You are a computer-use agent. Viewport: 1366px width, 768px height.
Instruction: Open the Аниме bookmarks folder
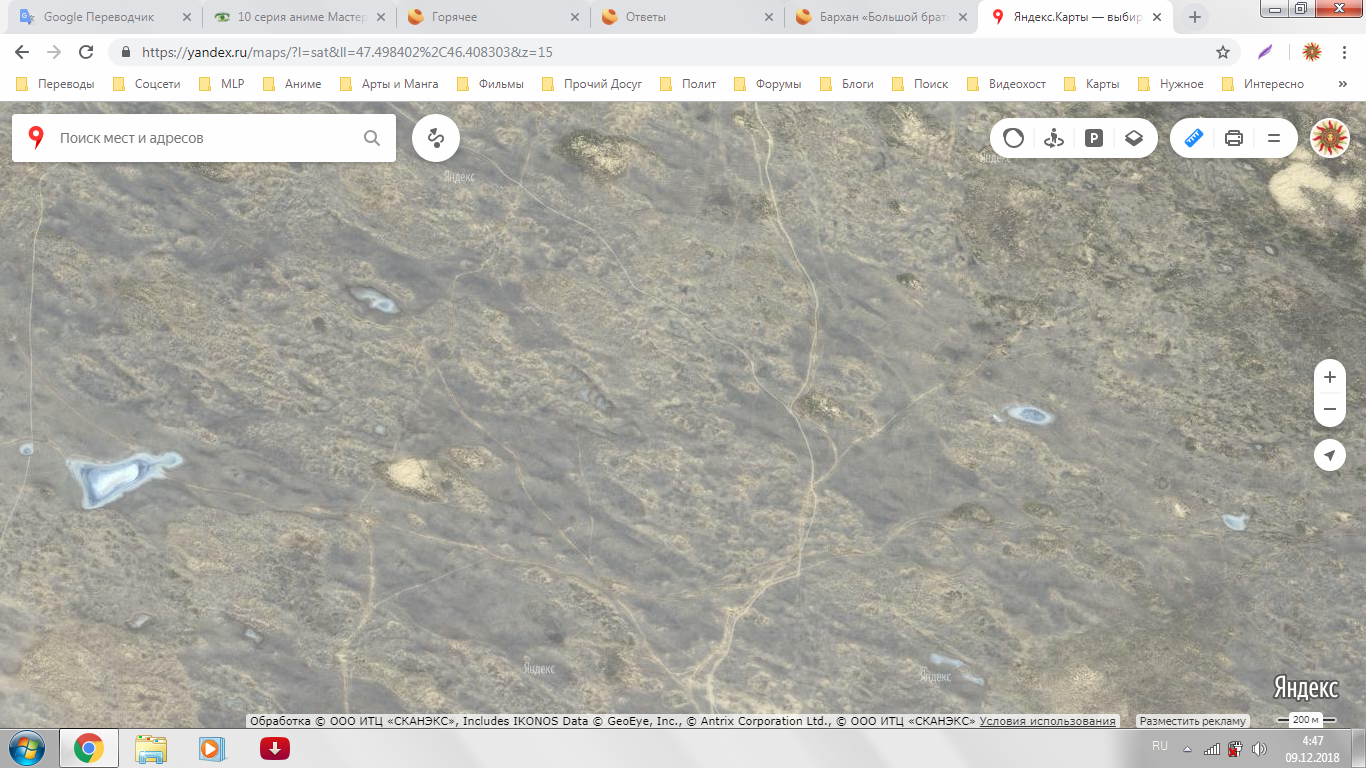302,84
